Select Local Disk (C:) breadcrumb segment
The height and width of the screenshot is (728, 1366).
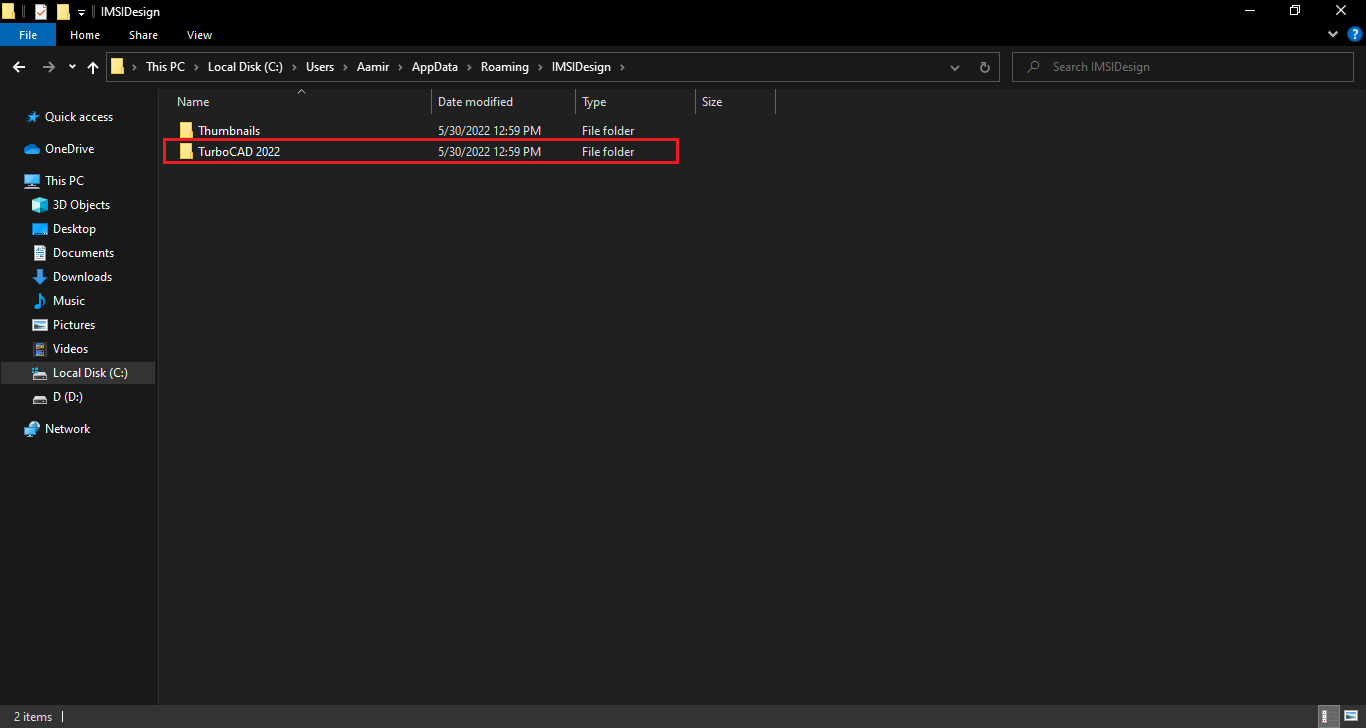tap(245, 67)
